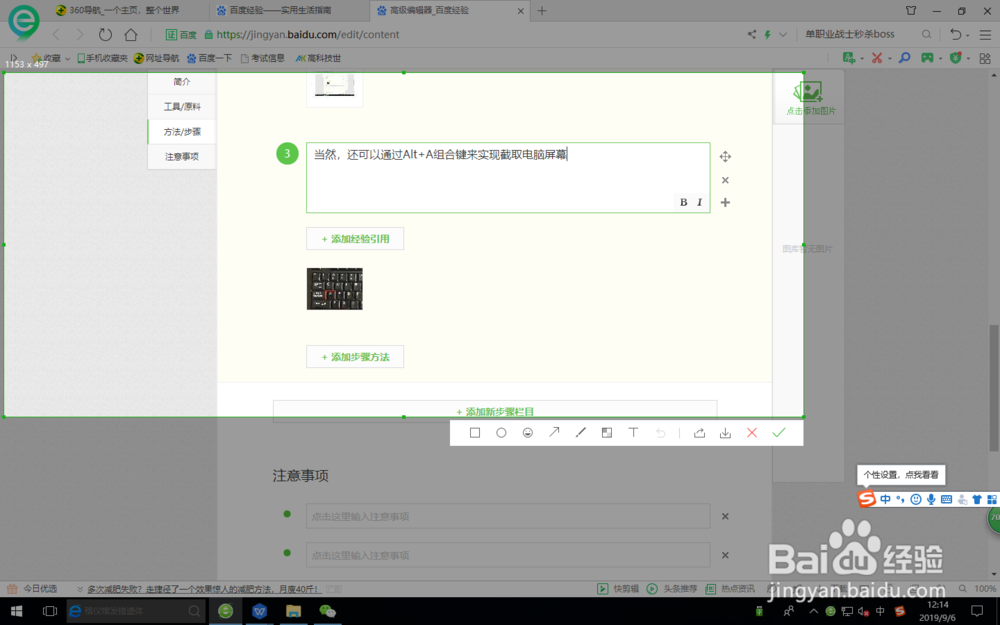Click the red scissors screenshot extension
The image size is (1000, 625).
click(878, 58)
